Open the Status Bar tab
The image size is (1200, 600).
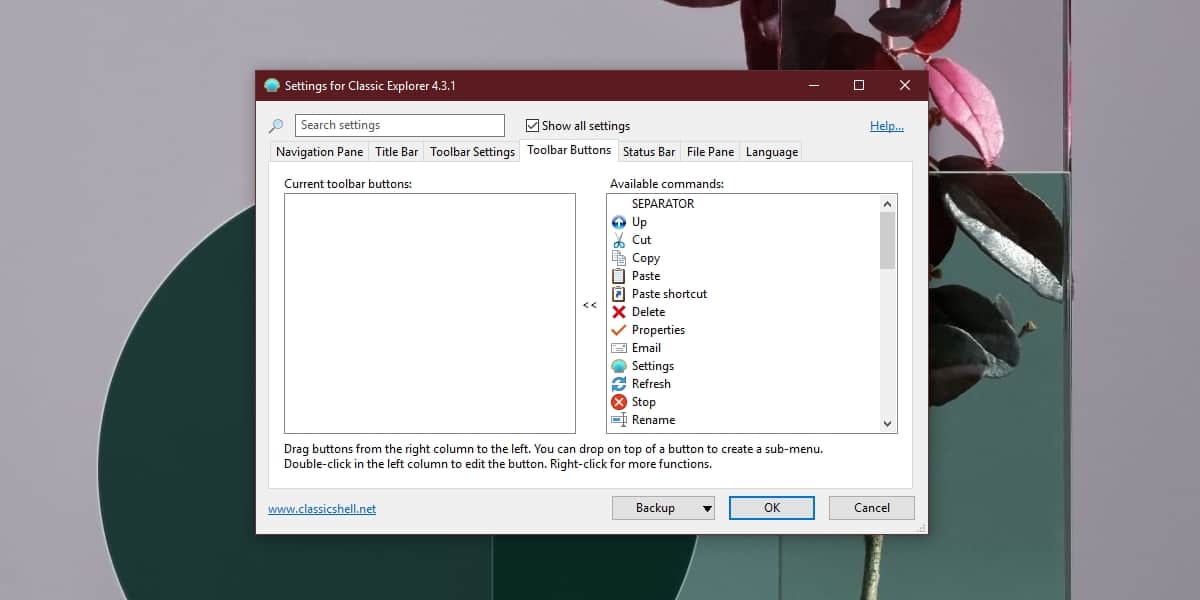648,152
